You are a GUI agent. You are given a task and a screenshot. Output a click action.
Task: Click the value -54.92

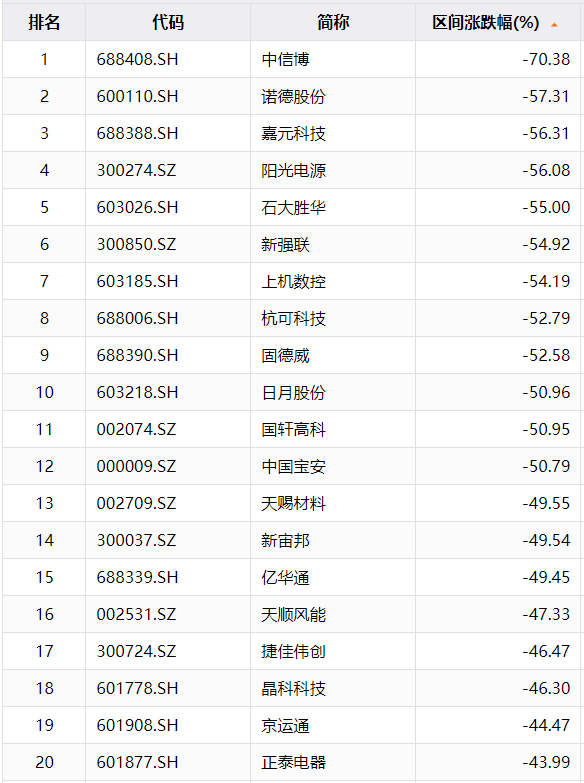click(x=546, y=244)
